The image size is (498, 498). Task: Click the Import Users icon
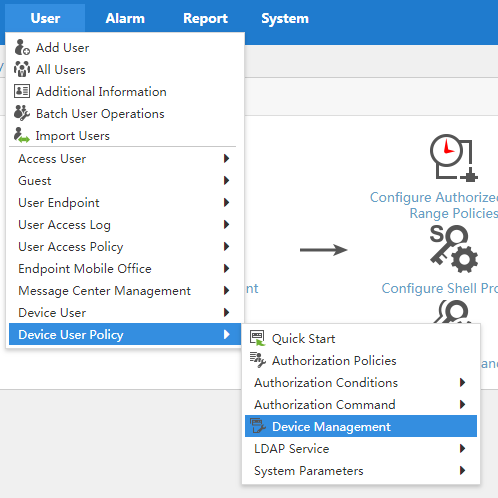click(x=22, y=135)
